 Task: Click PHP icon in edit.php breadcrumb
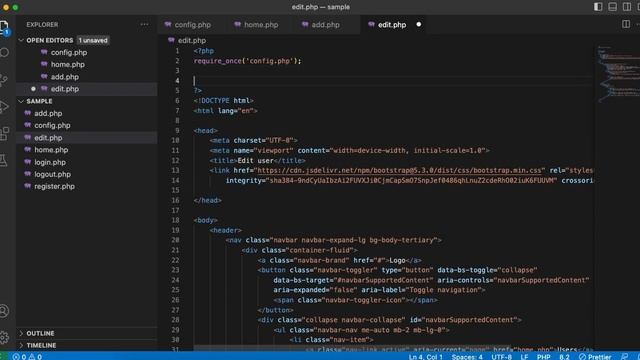(171, 40)
